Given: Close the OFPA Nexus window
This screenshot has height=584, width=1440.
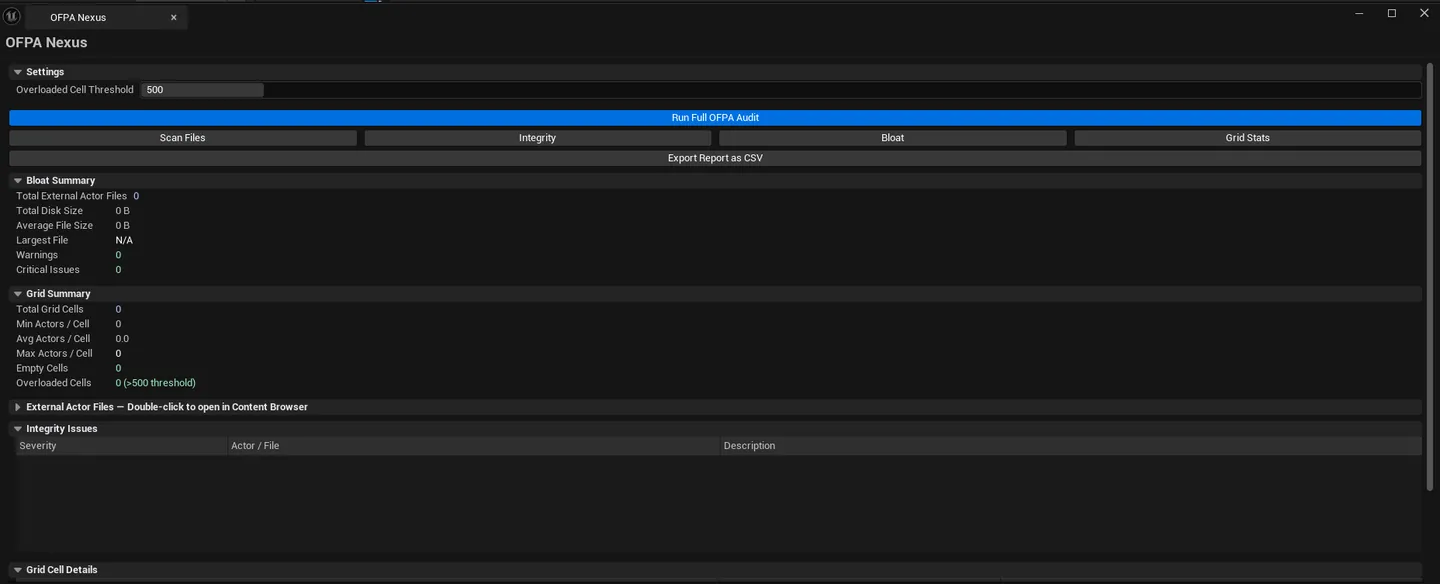Looking at the screenshot, I should [x=1425, y=14].
